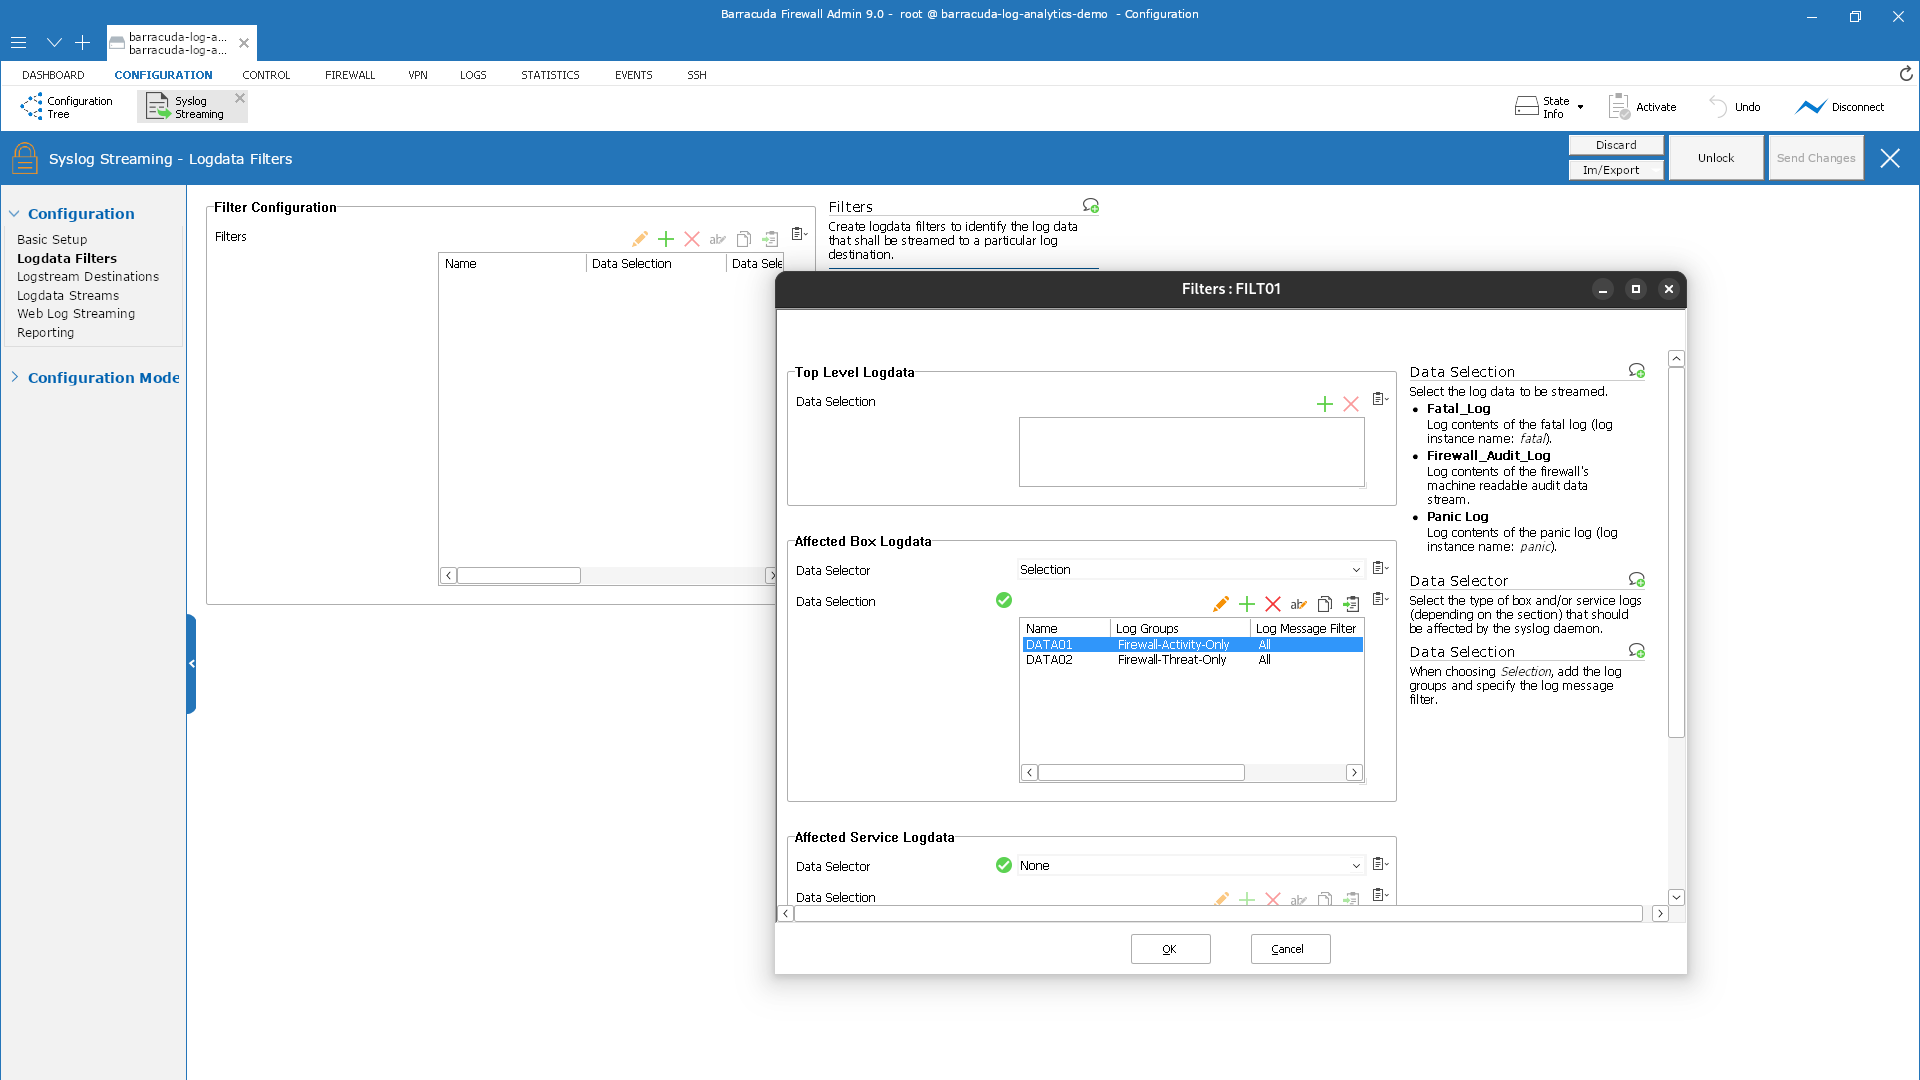Open the VPN tab
The width and height of the screenshot is (1920, 1080).
[x=418, y=75]
